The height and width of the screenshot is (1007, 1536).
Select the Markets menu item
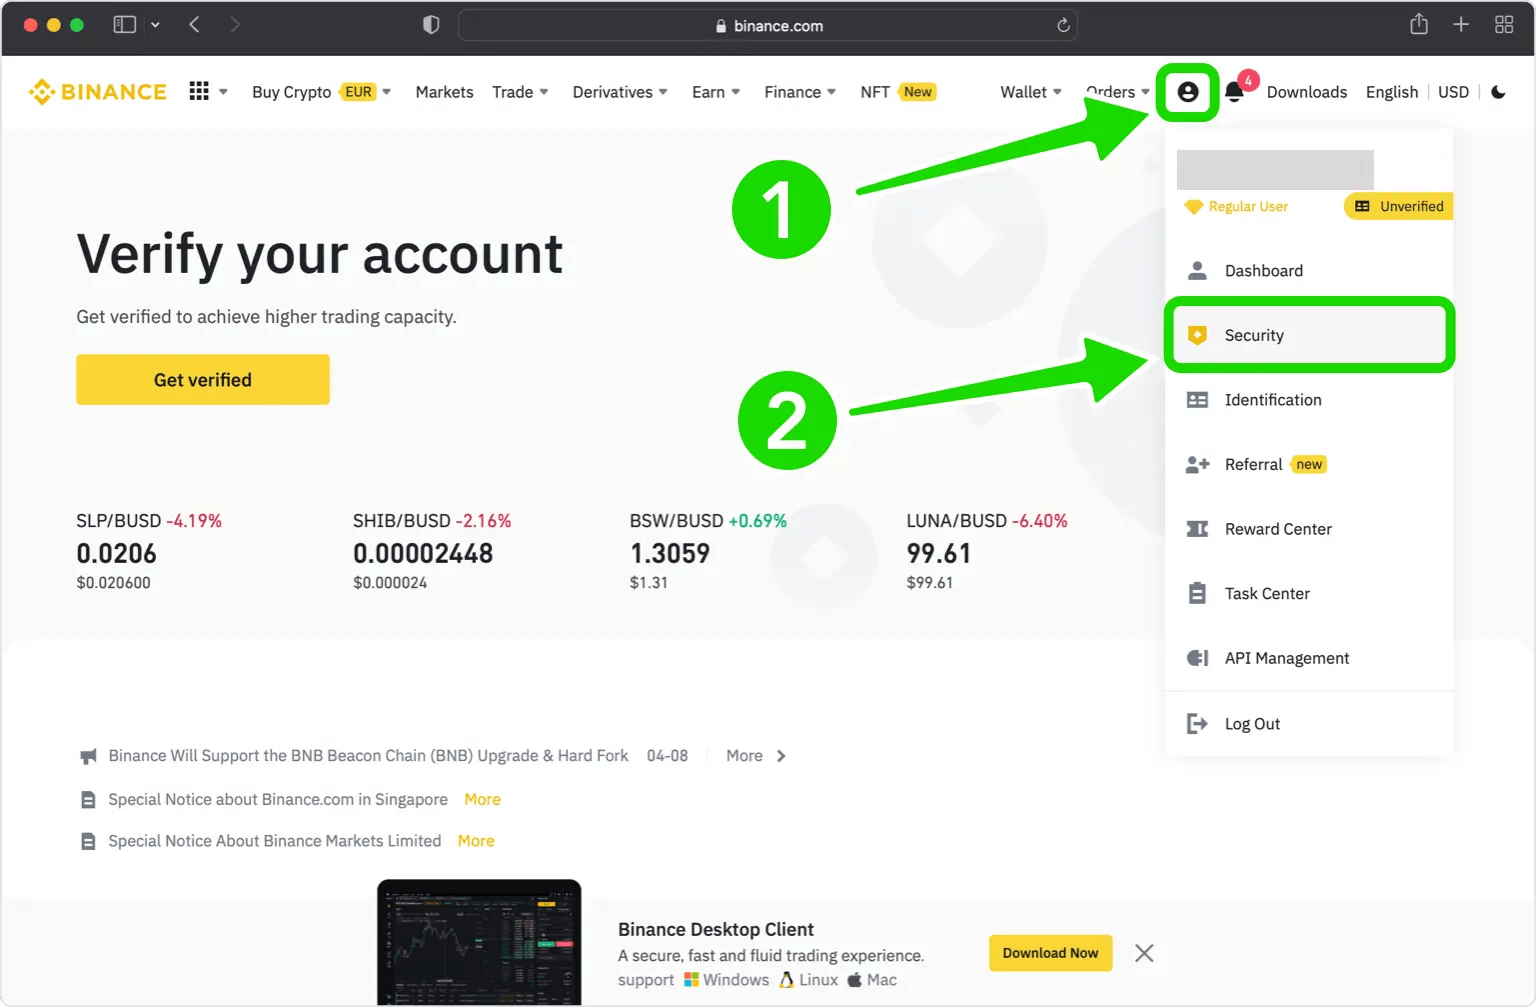click(444, 91)
